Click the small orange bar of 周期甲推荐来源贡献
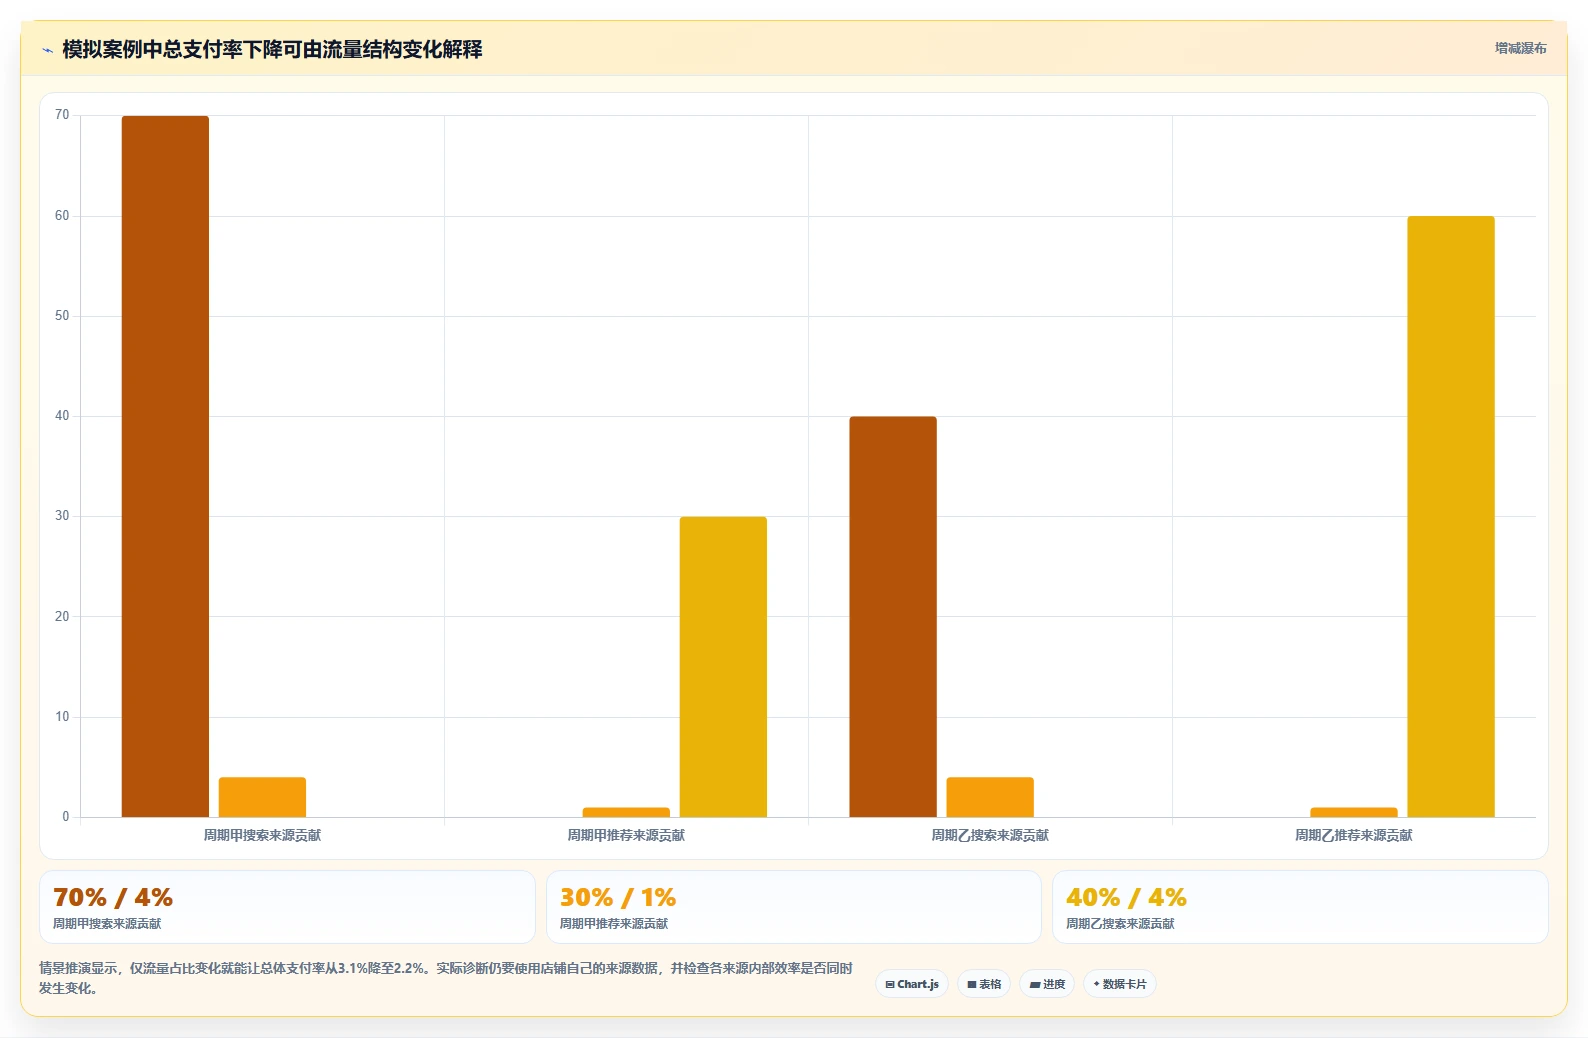1588x1038 pixels. [x=626, y=812]
